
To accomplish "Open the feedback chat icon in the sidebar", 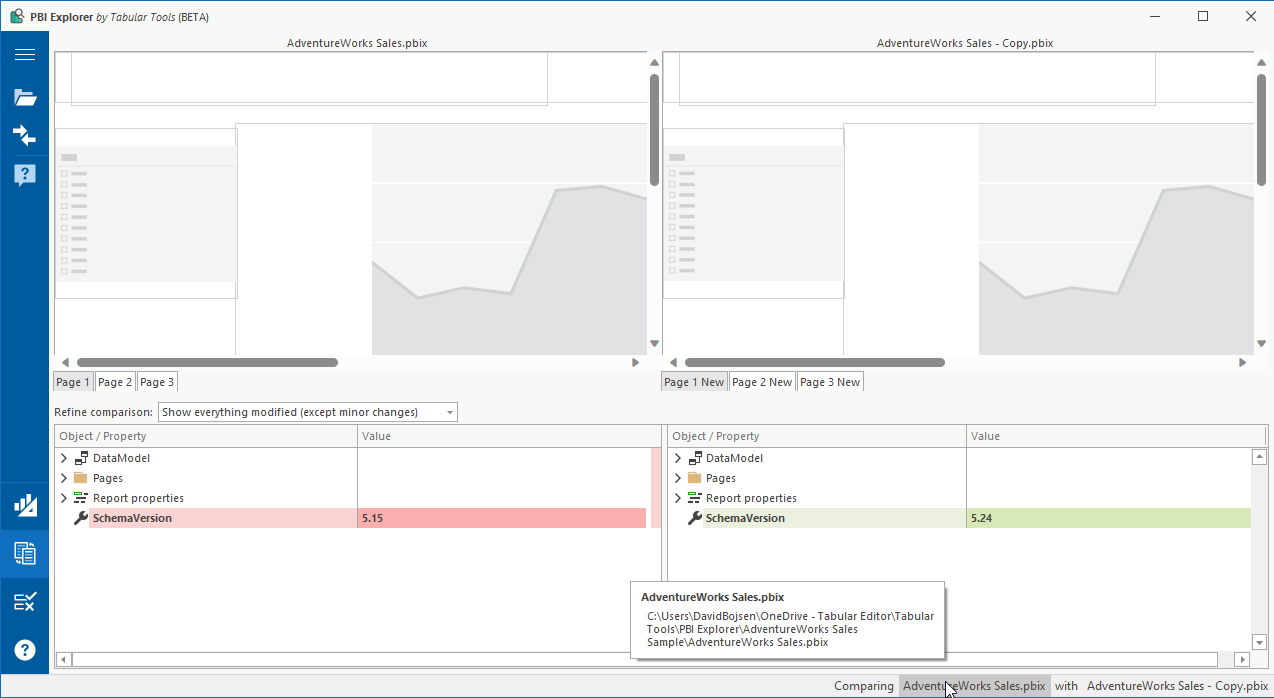I will coord(24,173).
